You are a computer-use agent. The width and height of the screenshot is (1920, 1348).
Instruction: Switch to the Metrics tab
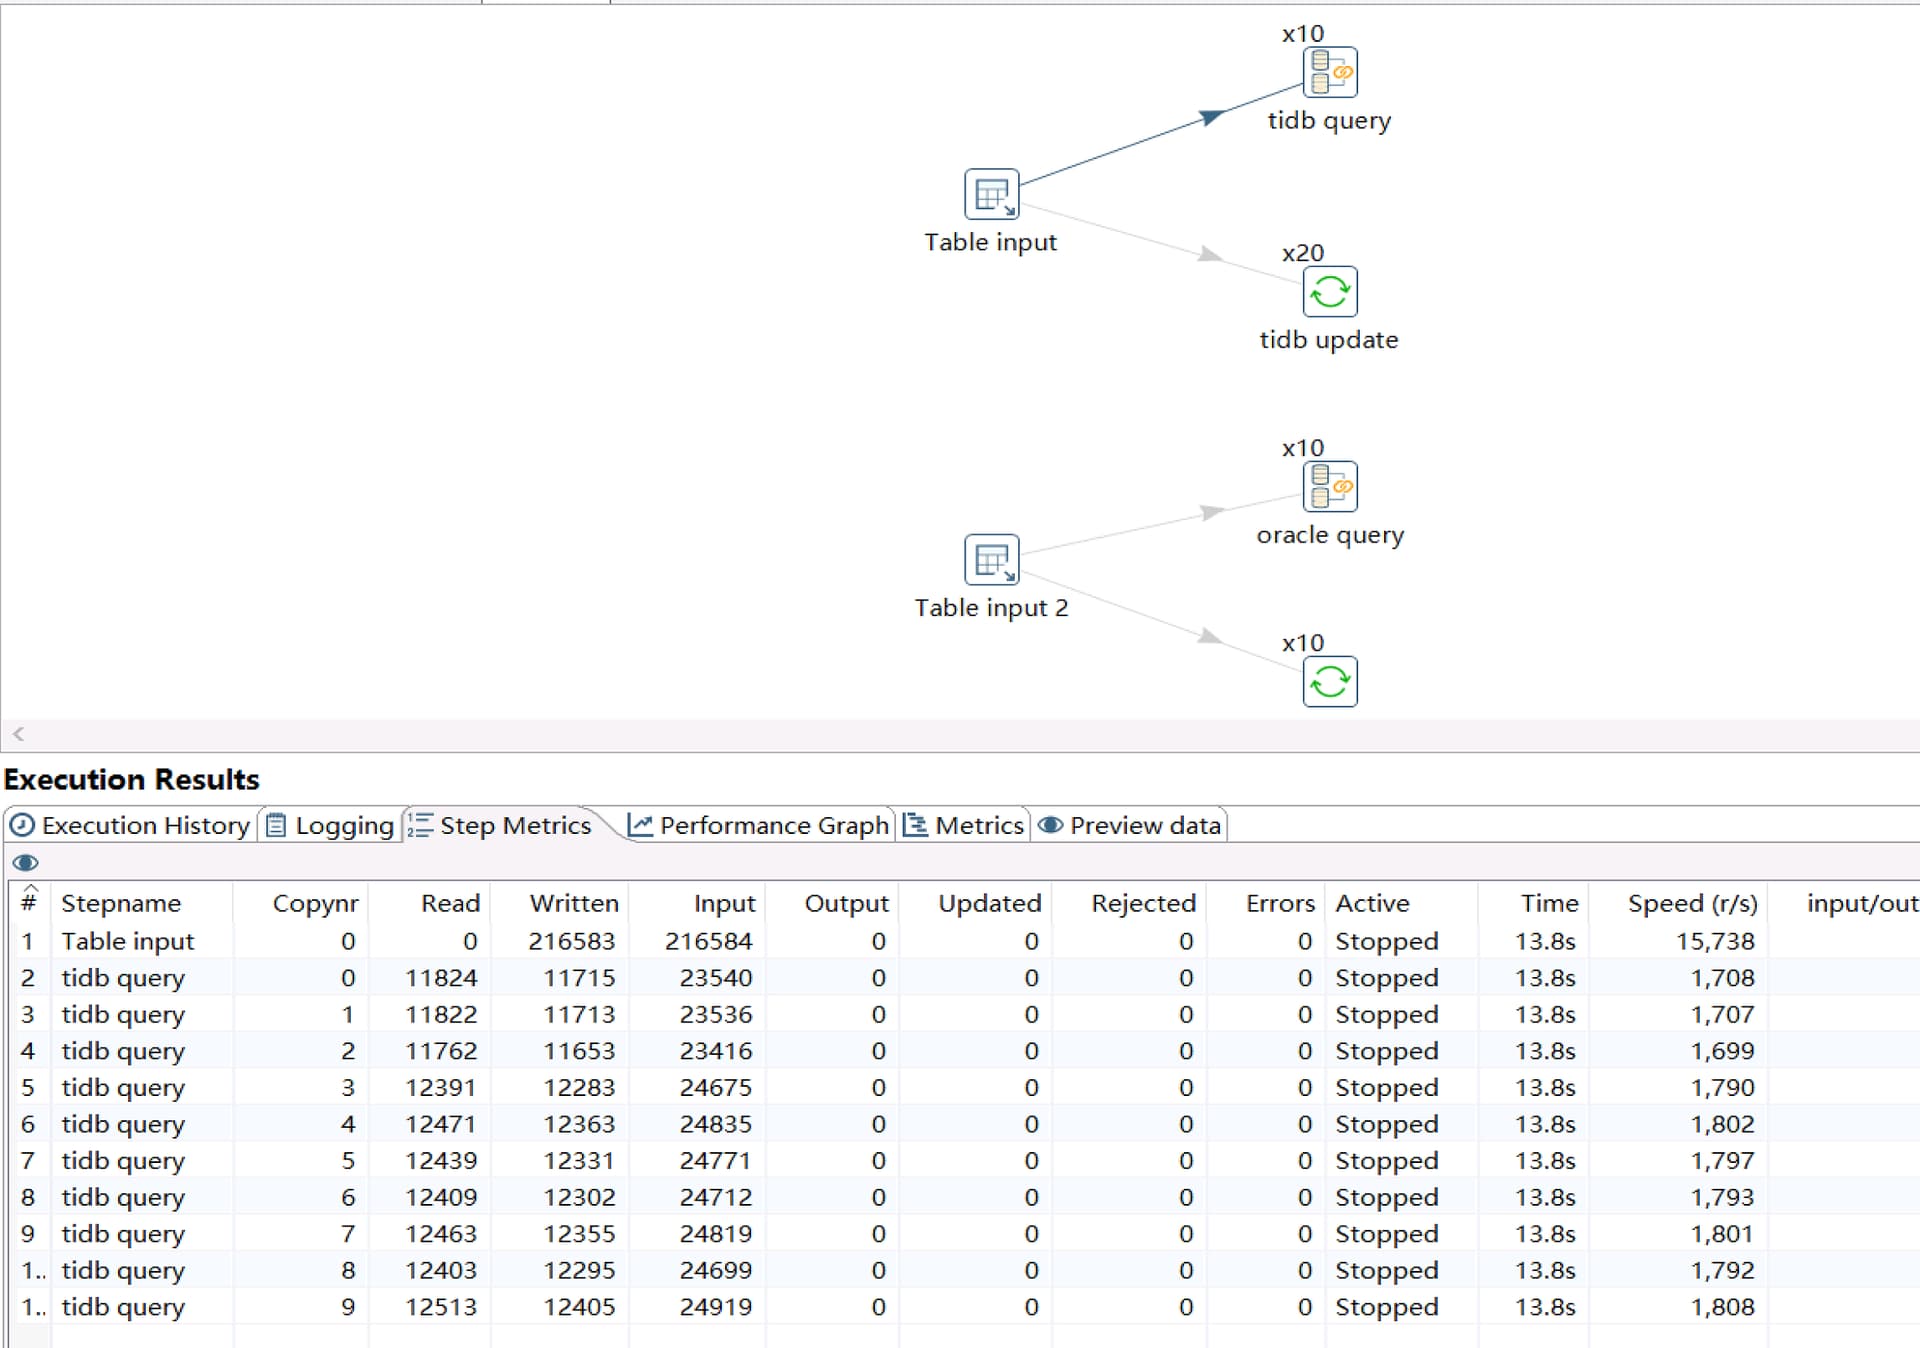point(965,826)
